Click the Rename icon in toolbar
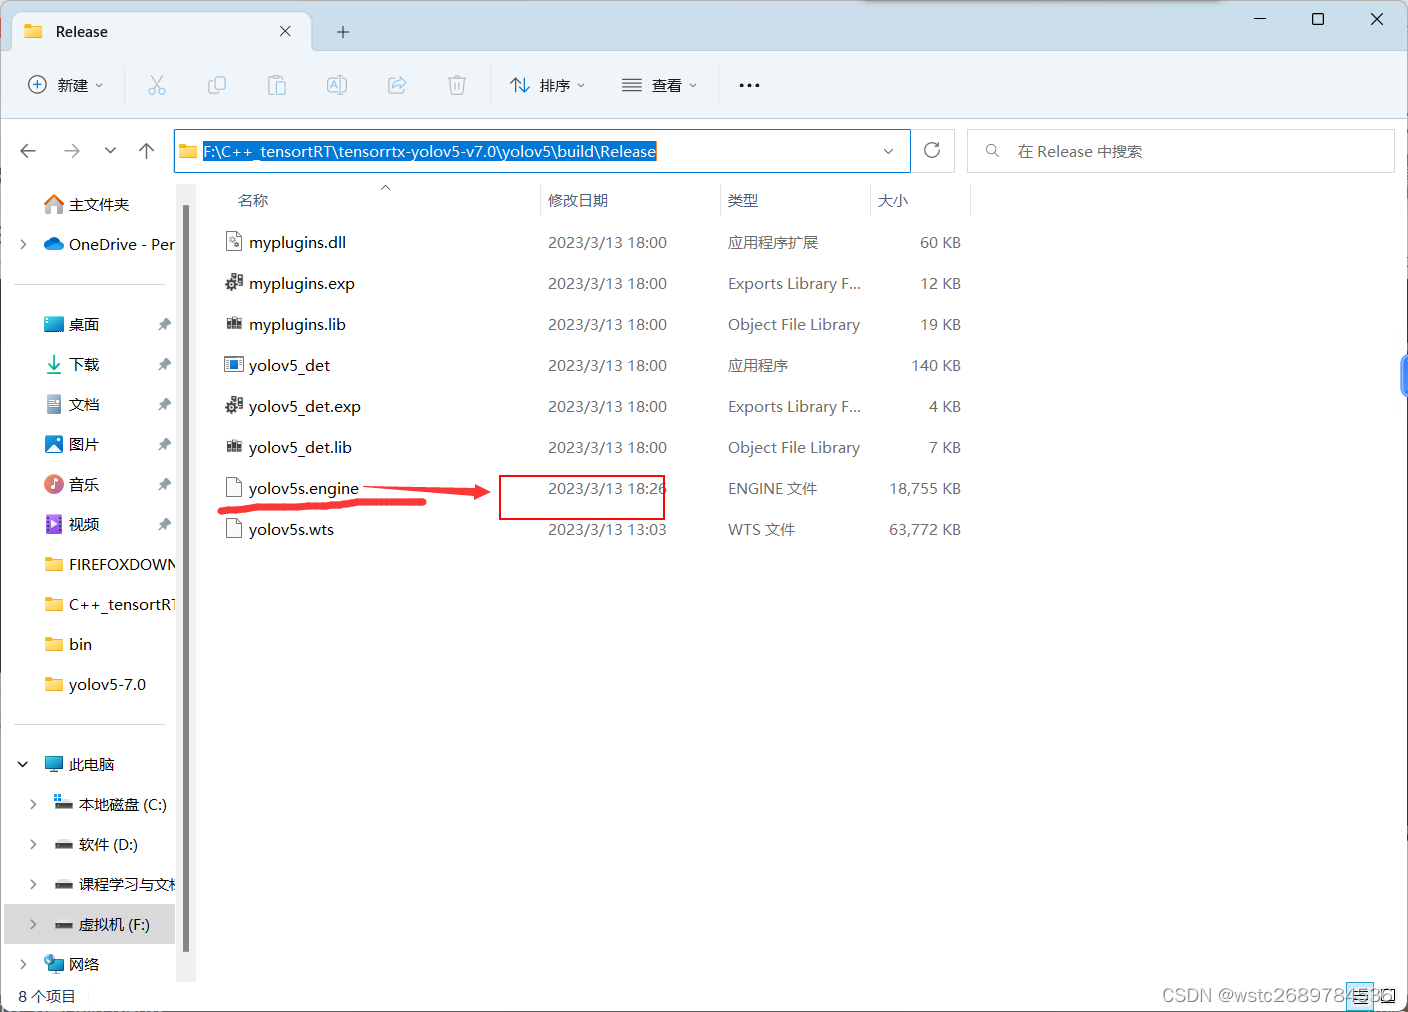1408x1012 pixels. coord(337,85)
